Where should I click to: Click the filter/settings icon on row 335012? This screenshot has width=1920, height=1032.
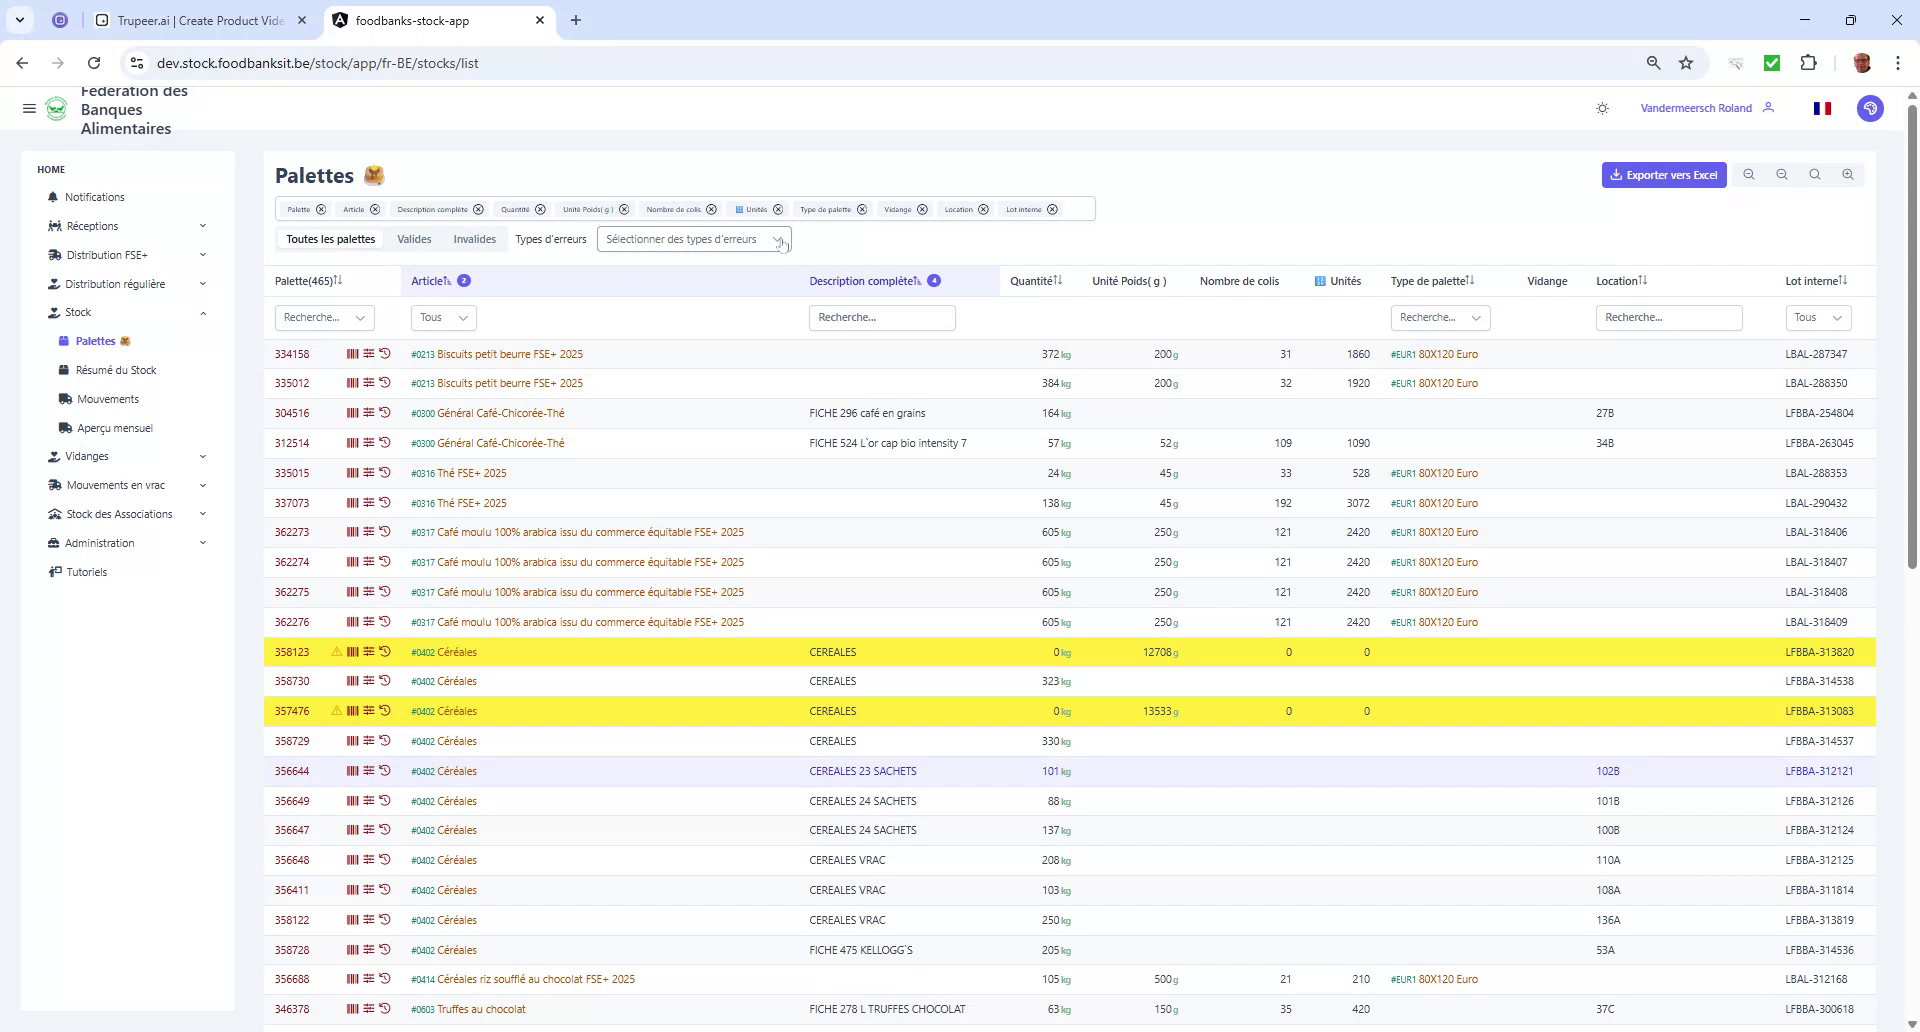tap(369, 383)
